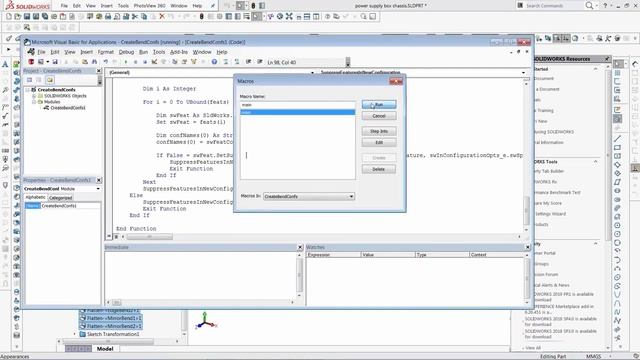The height and width of the screenshot is (360, 640).
Task: Open the VBA Add-Ins menu
Action: 178,52
